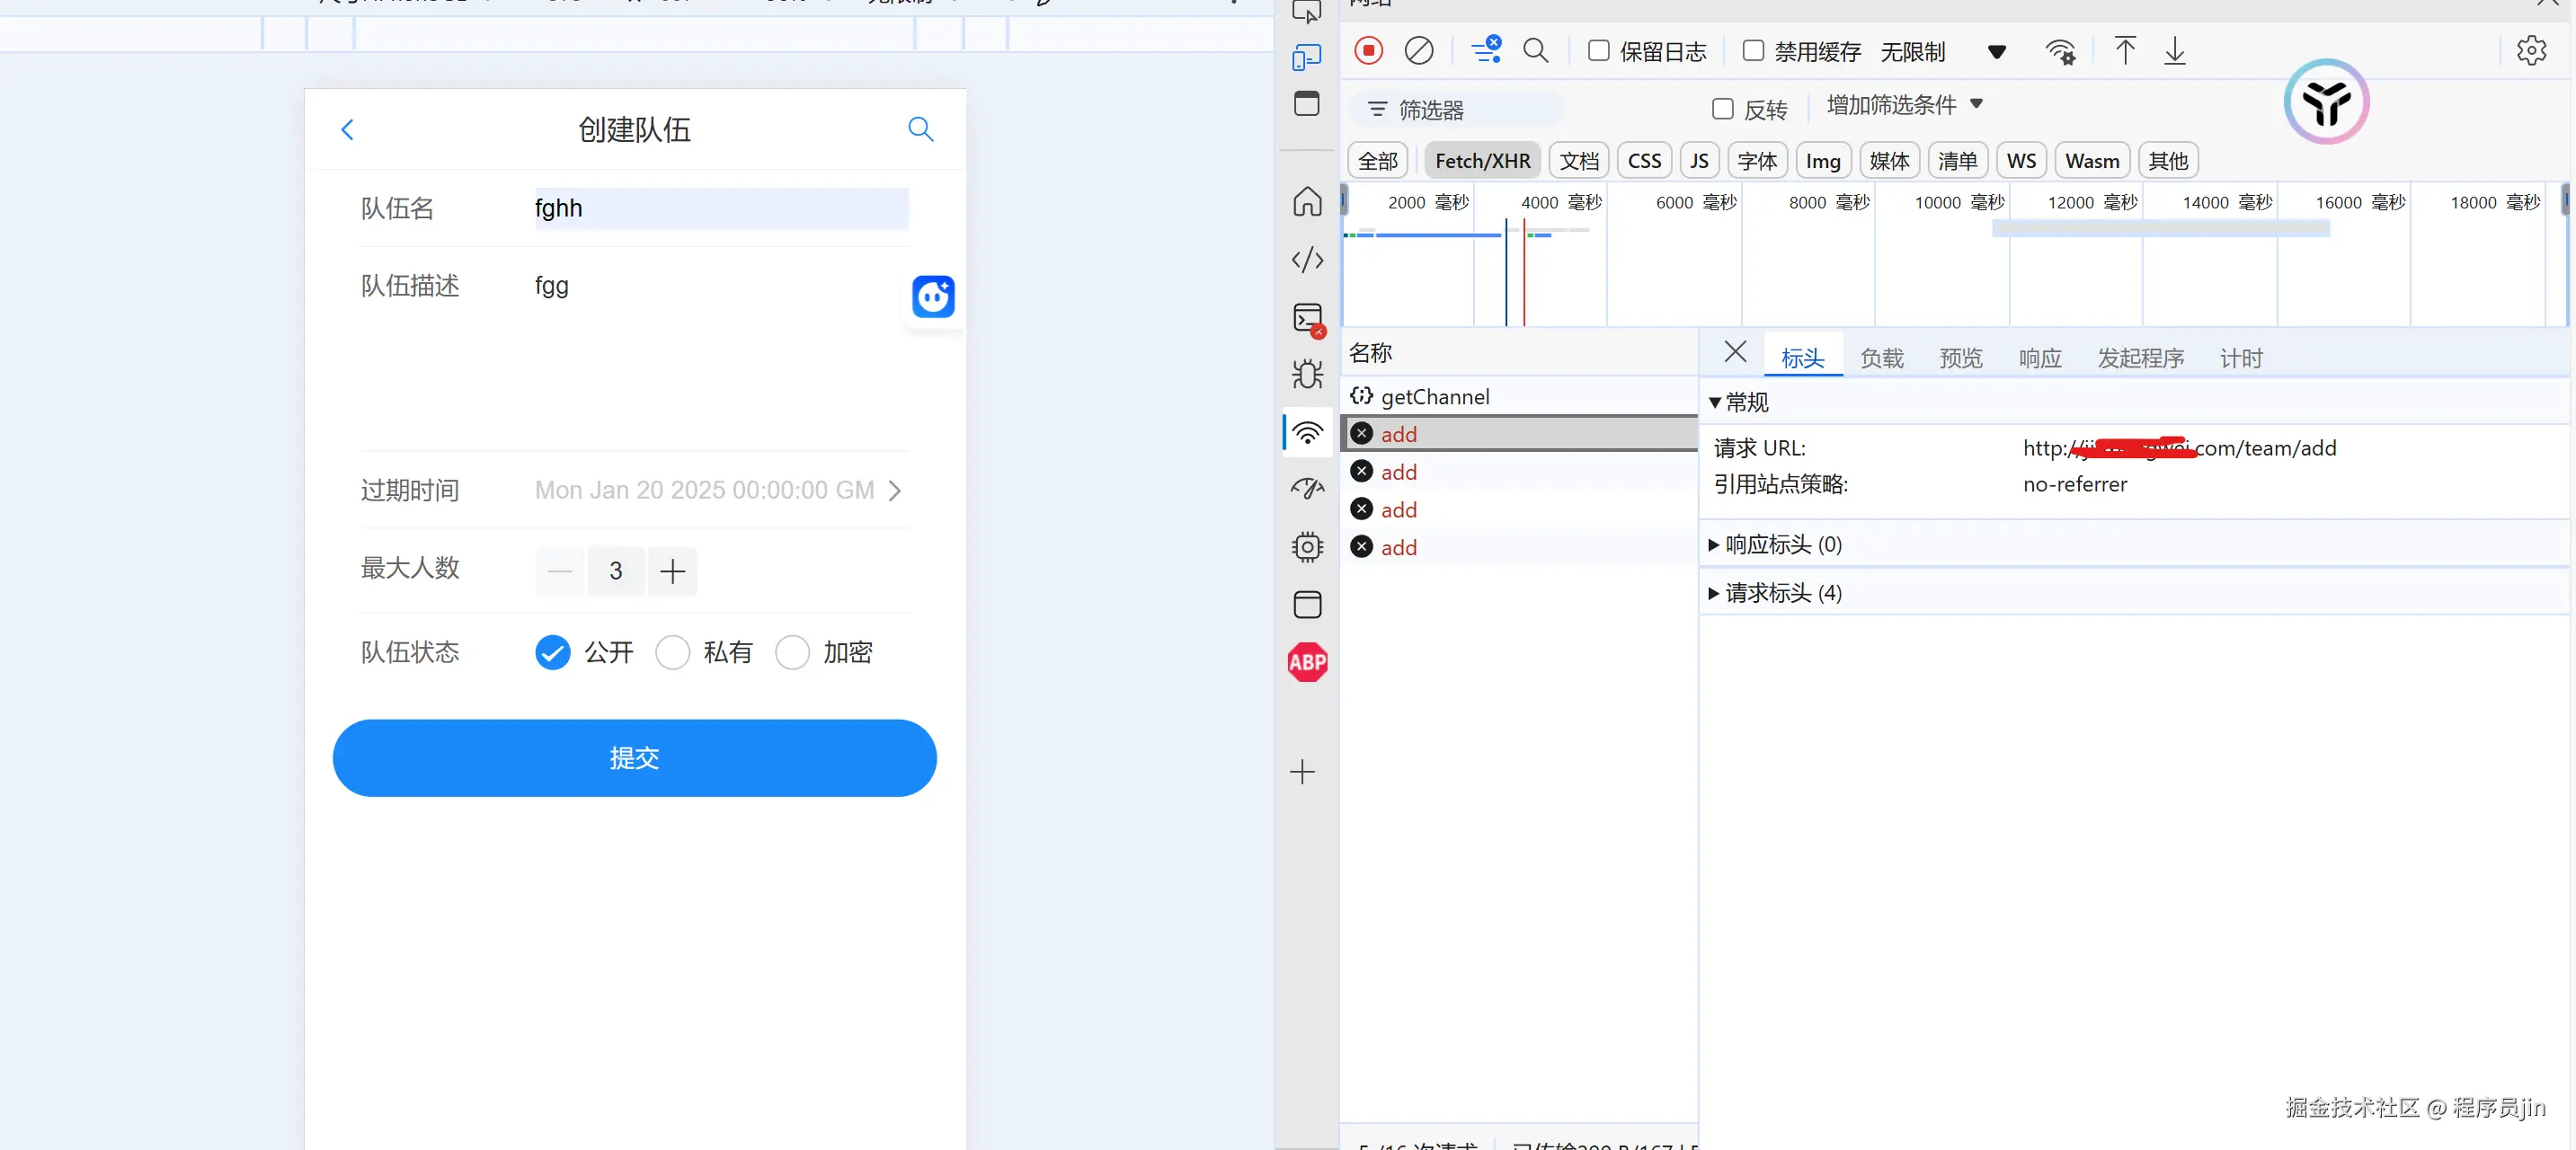Click the 队伍名 input field
The height and width of the screenshot is (1150, 2576).
click(x=720, y=209)
